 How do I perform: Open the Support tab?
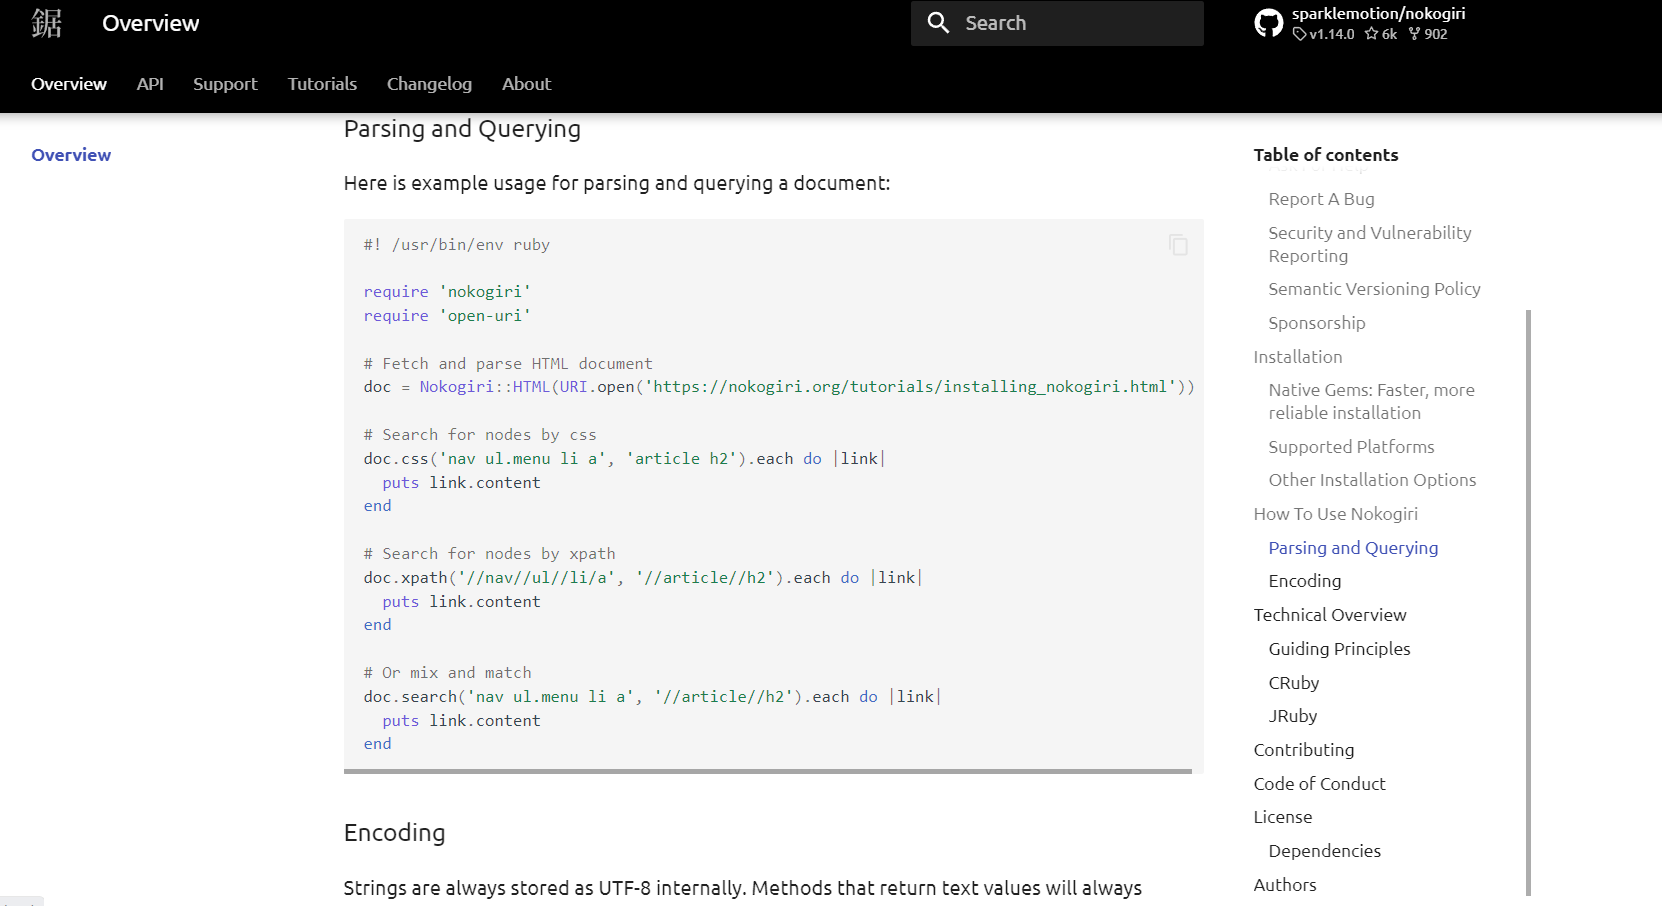click(x=225, y=84)
